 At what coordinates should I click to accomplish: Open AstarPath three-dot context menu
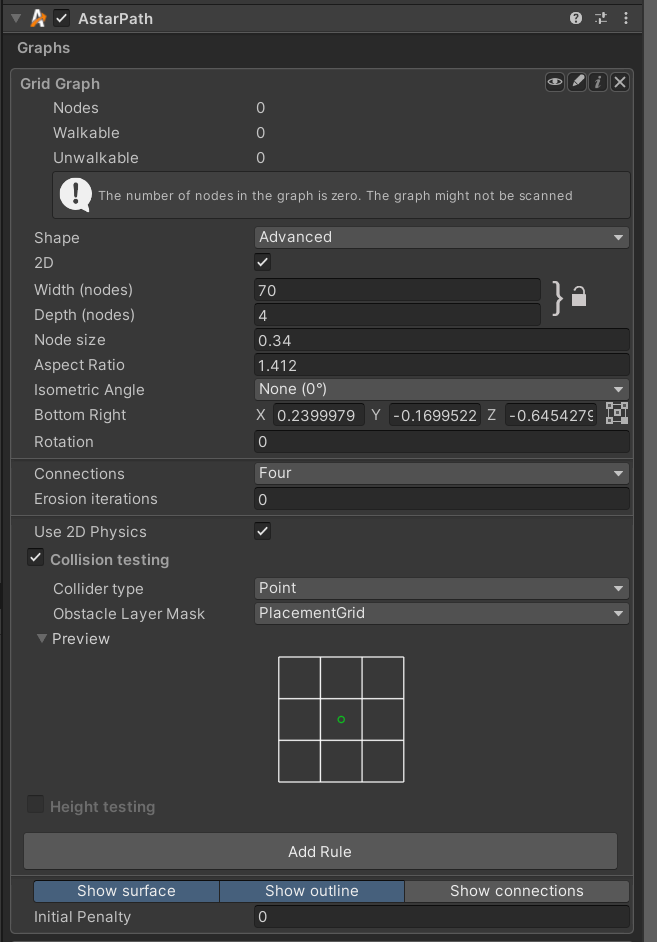[626, 18]
